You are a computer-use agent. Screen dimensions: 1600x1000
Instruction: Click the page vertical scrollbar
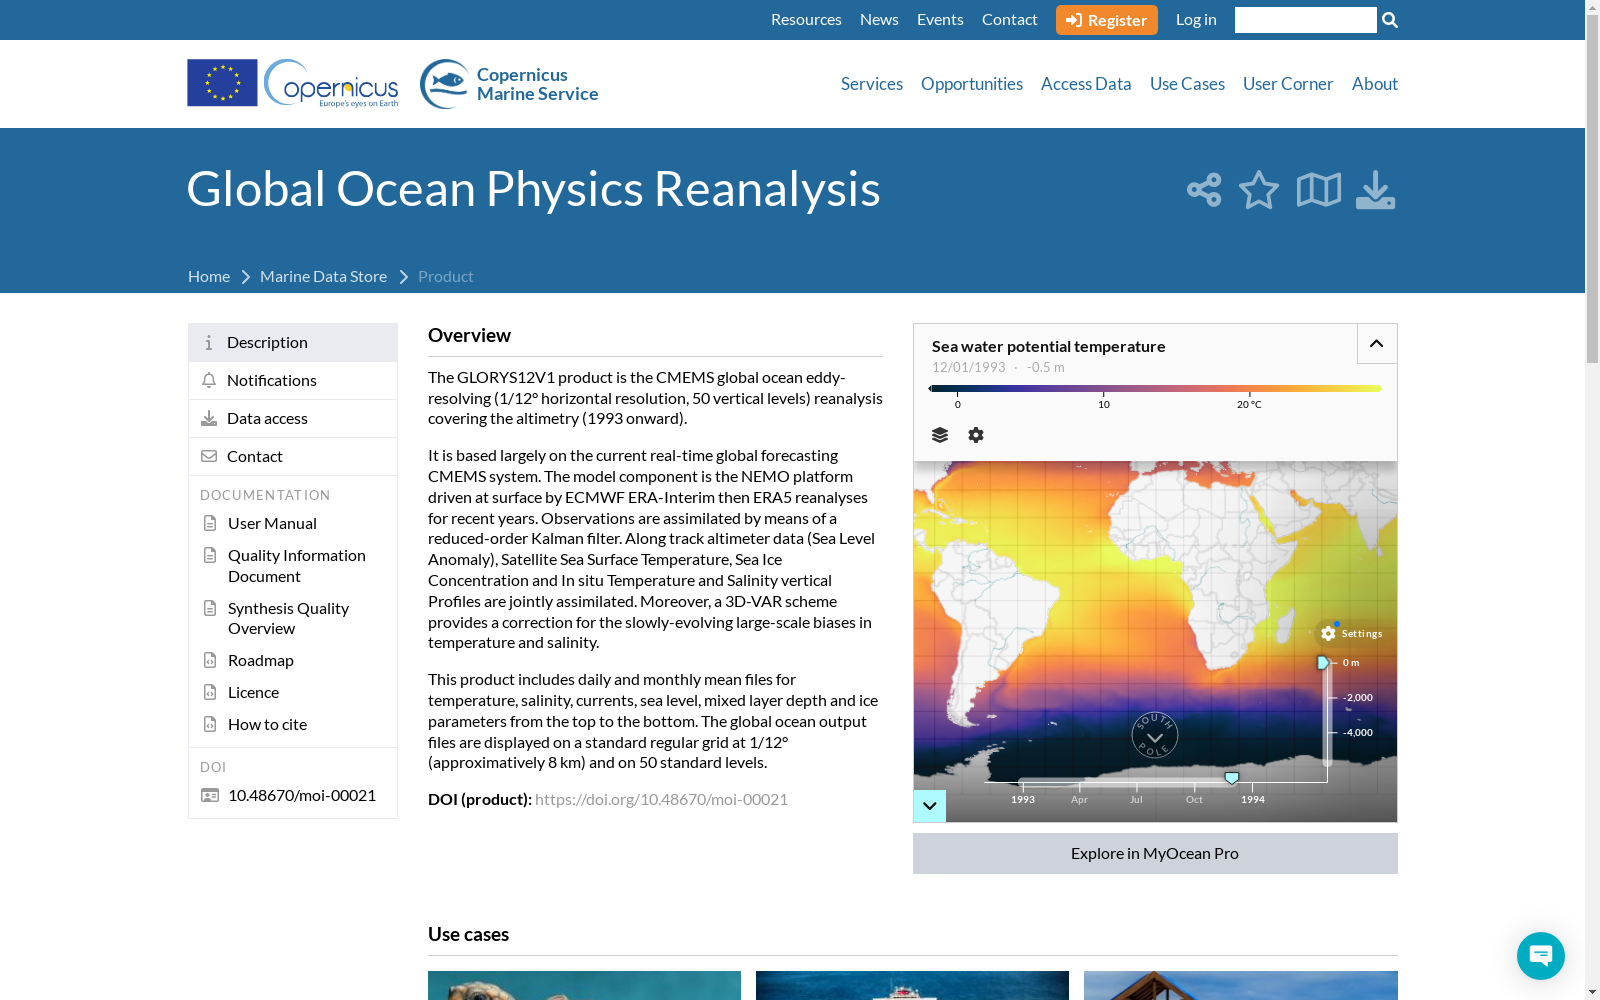click(x=1592, y=190)
